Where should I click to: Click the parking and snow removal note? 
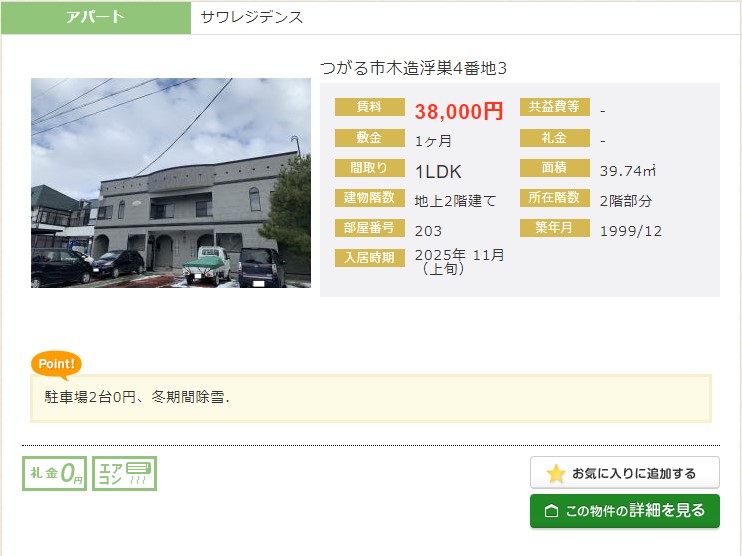point(138,397)
